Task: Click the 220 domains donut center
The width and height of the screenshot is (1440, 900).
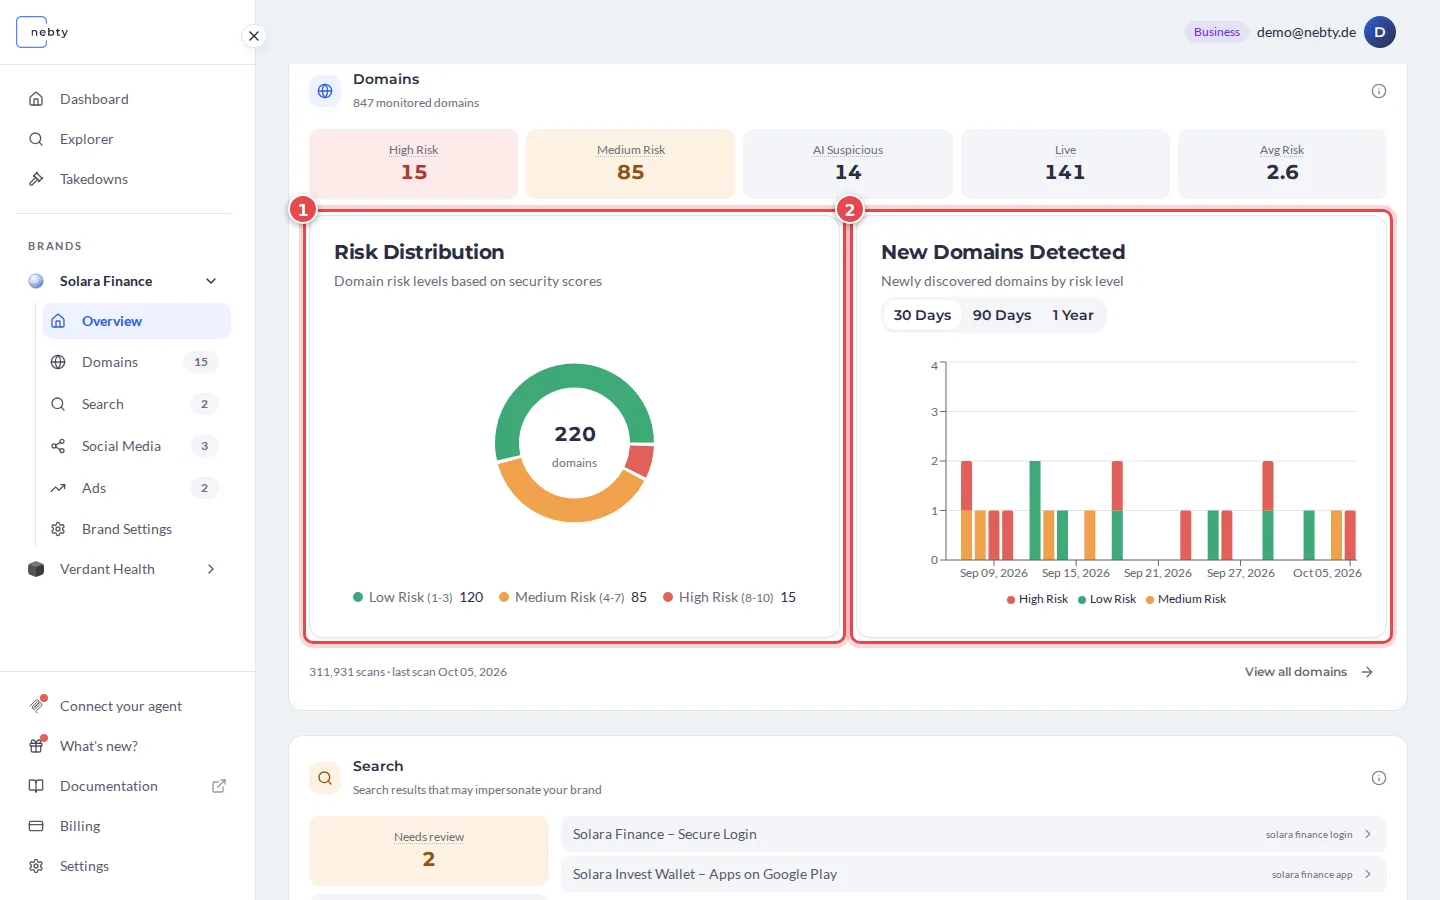Action: 575,445
